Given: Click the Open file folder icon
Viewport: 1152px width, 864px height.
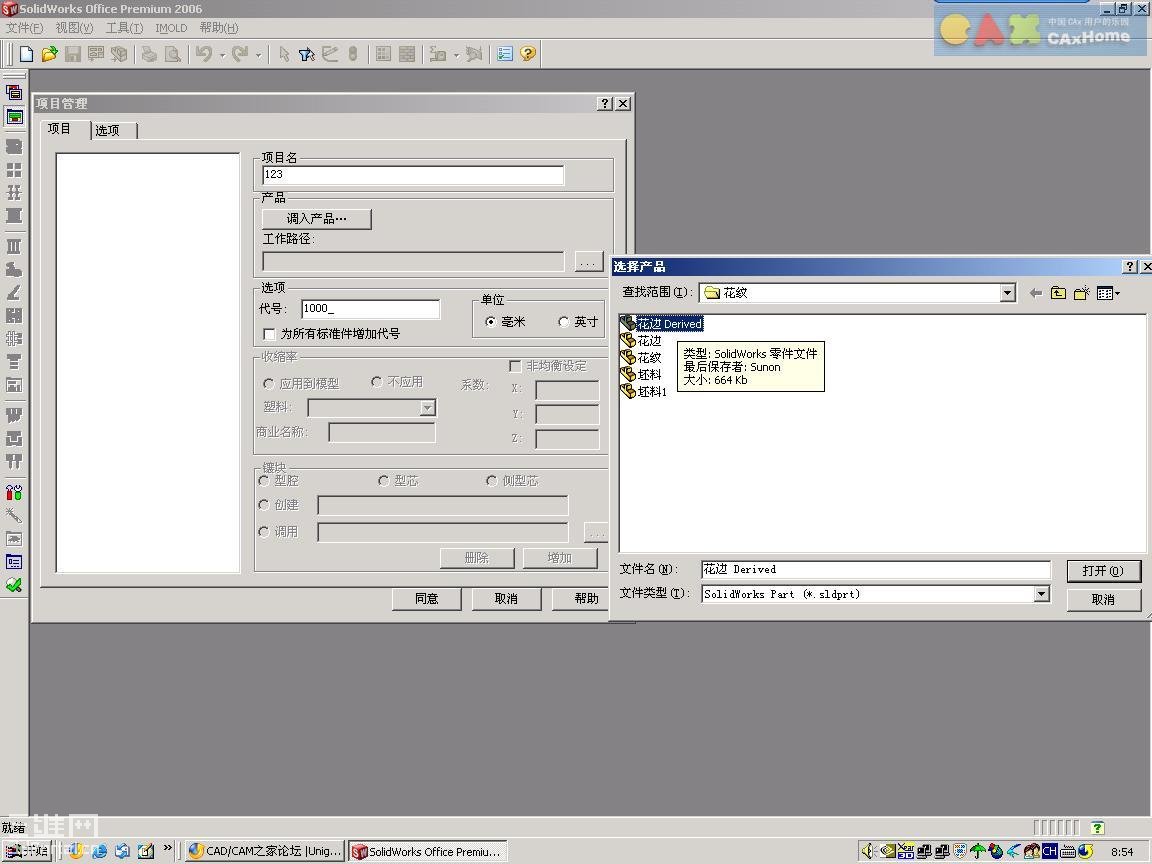Looking at the screenshot, I should tap(49, 54).
